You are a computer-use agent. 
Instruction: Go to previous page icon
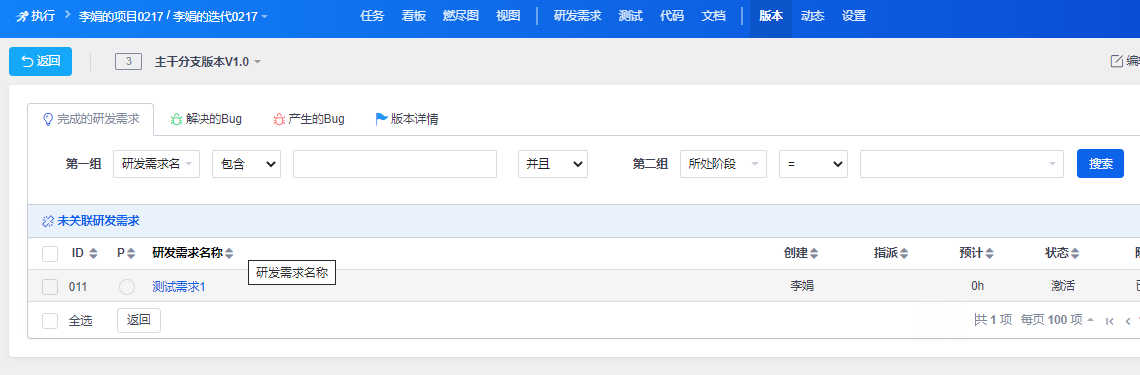click(x=1128, y=320)
